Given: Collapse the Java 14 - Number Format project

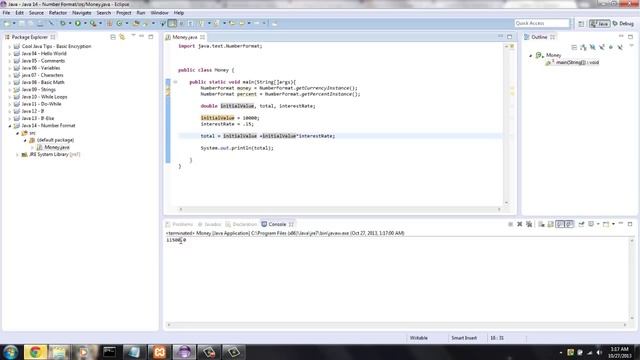Looking at the screenshot, I should [x=9, y=126].
